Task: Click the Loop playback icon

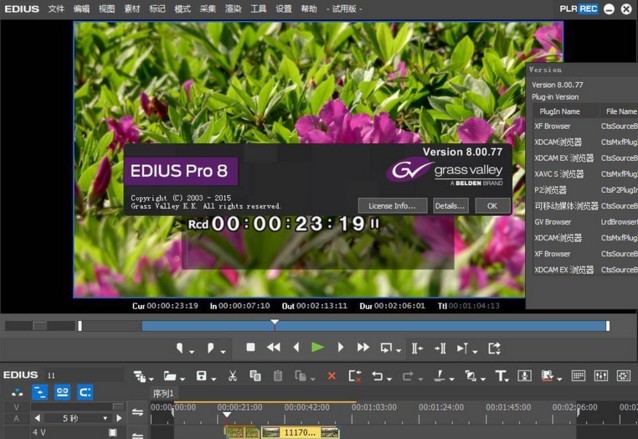Action: tap(386, 348)
